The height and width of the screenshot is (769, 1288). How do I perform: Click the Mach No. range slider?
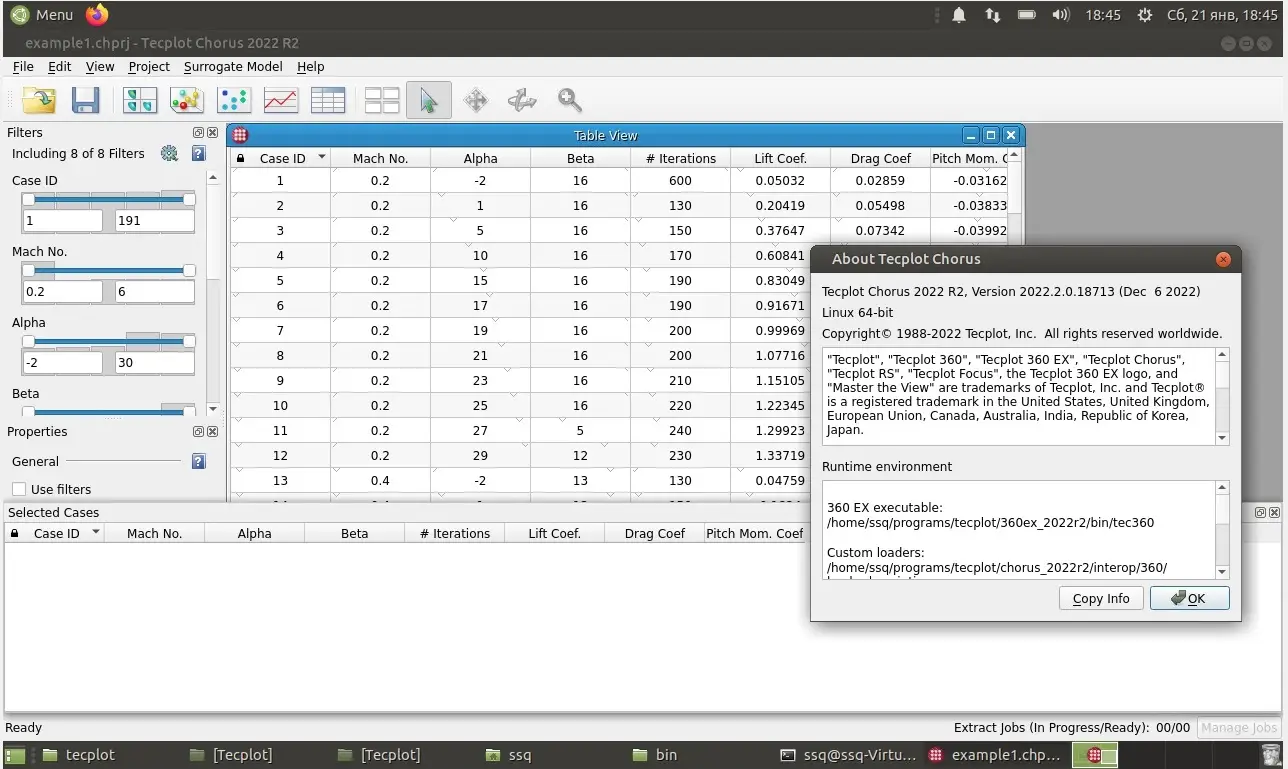click(108, 270)
